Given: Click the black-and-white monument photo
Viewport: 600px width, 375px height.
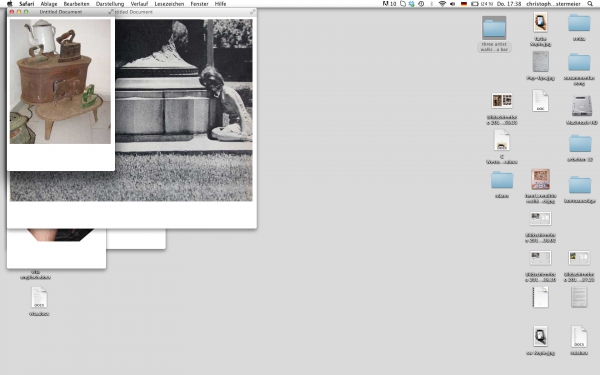Looking at the screenshot, I should [x=184, y=110].
